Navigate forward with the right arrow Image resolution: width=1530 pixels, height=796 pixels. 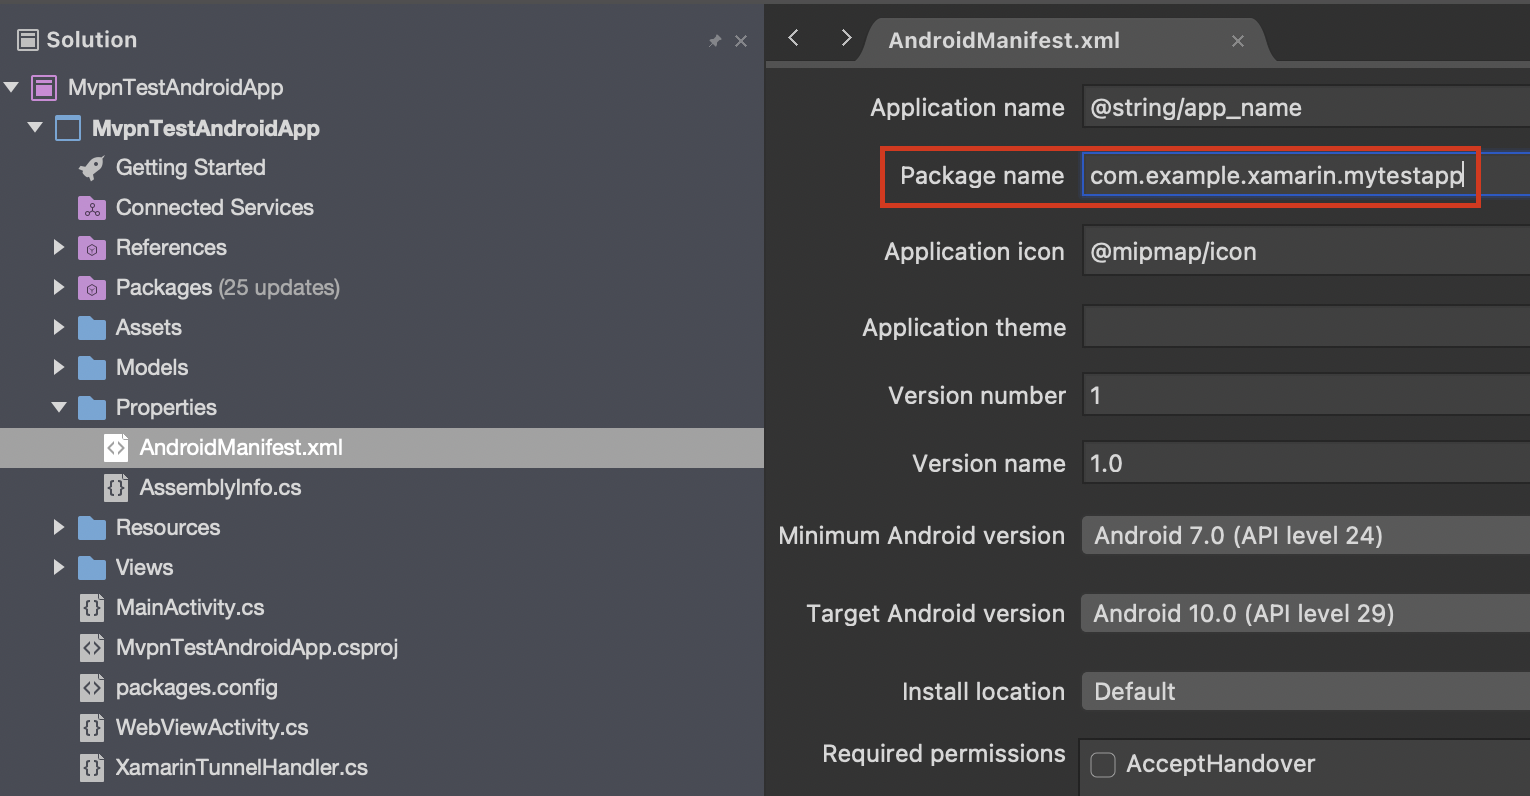tap(846, 38)
